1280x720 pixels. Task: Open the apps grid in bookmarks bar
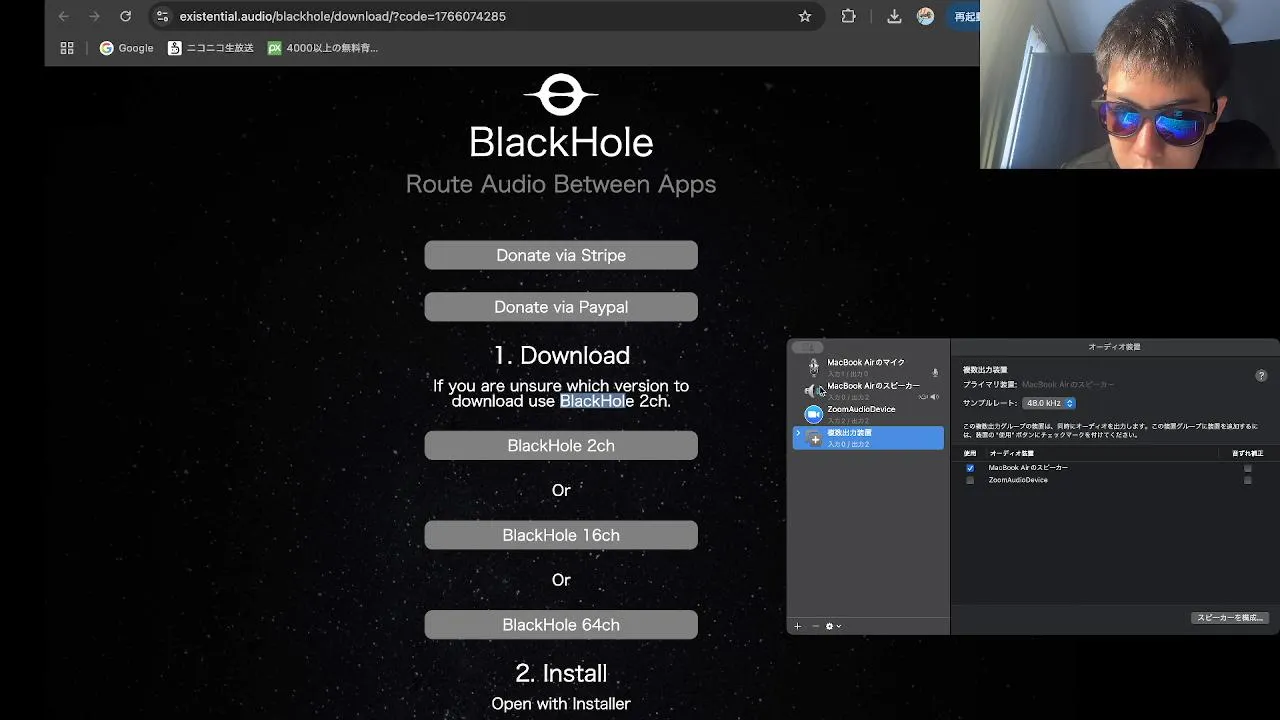tap(67, 47)
